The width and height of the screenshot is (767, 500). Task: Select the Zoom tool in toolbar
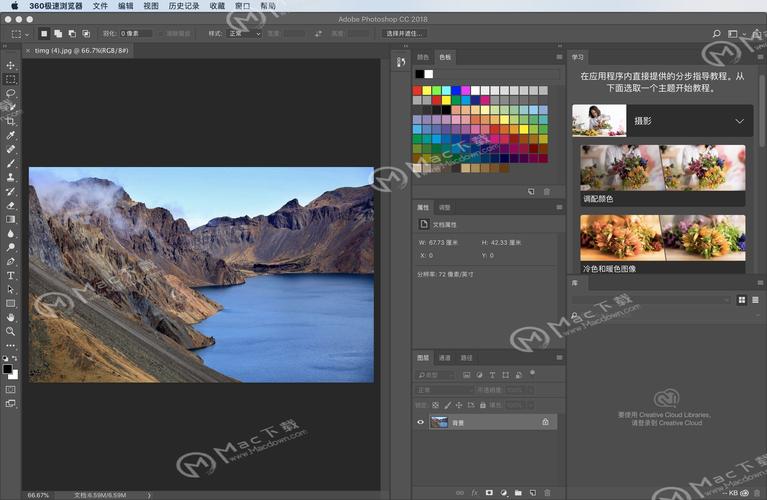[11, 331]
